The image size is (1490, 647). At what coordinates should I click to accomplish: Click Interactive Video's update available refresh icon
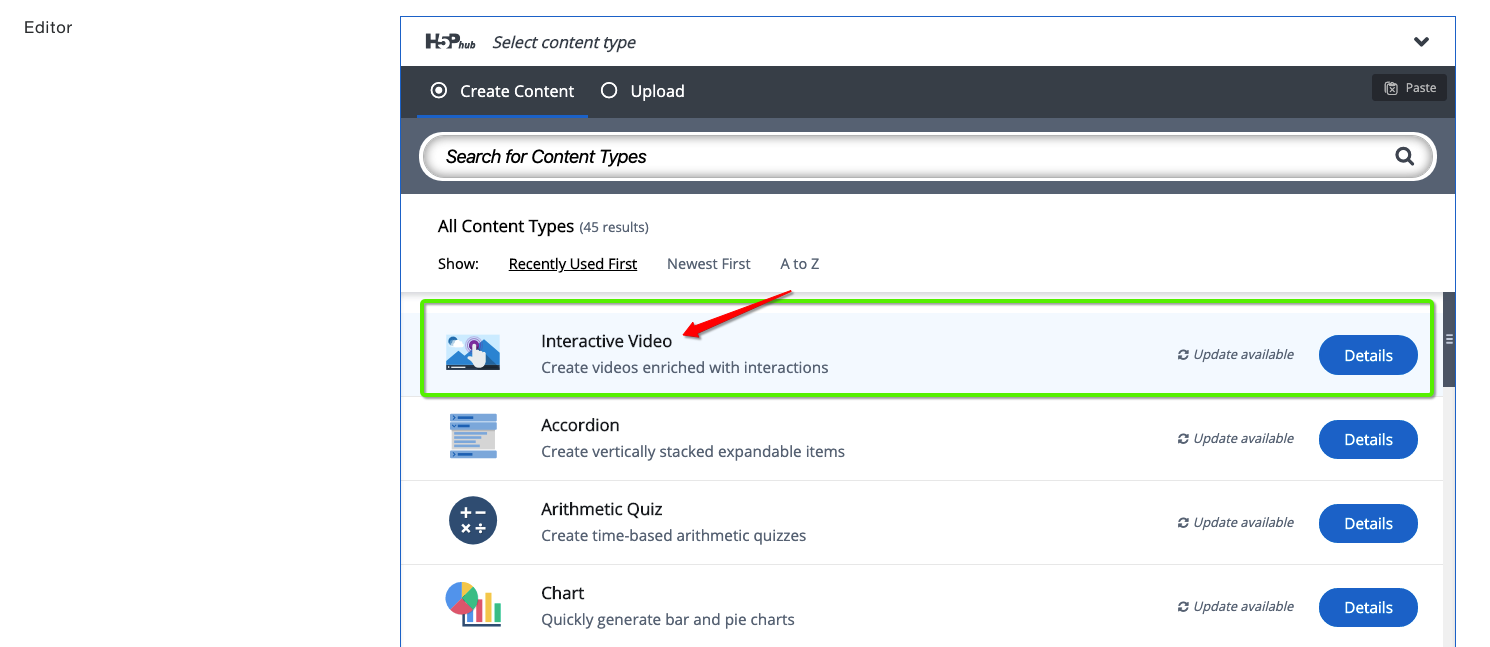[1183, 355]
